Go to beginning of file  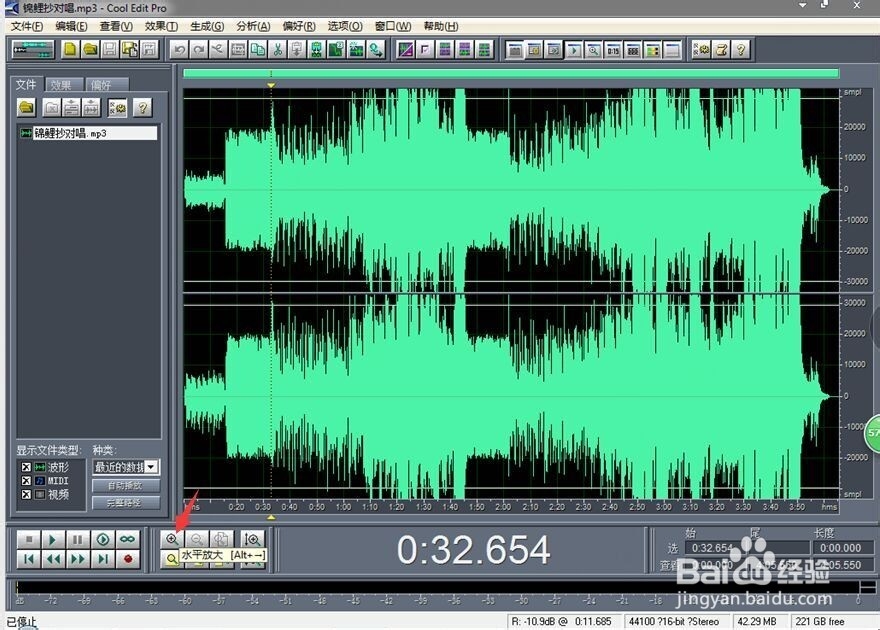point(29,559)
